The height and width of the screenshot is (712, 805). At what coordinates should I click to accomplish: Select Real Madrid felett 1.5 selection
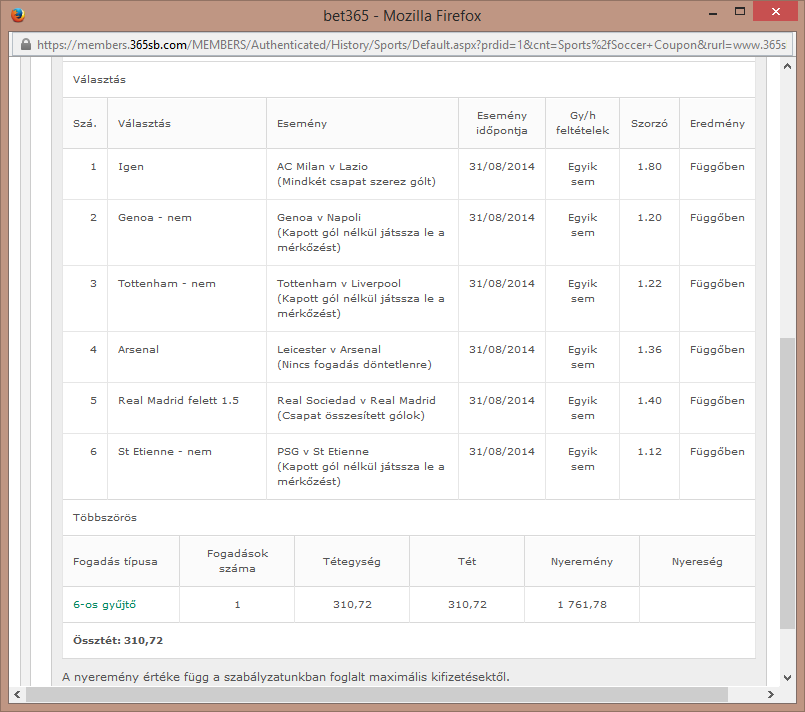click(x=178, y=400)
